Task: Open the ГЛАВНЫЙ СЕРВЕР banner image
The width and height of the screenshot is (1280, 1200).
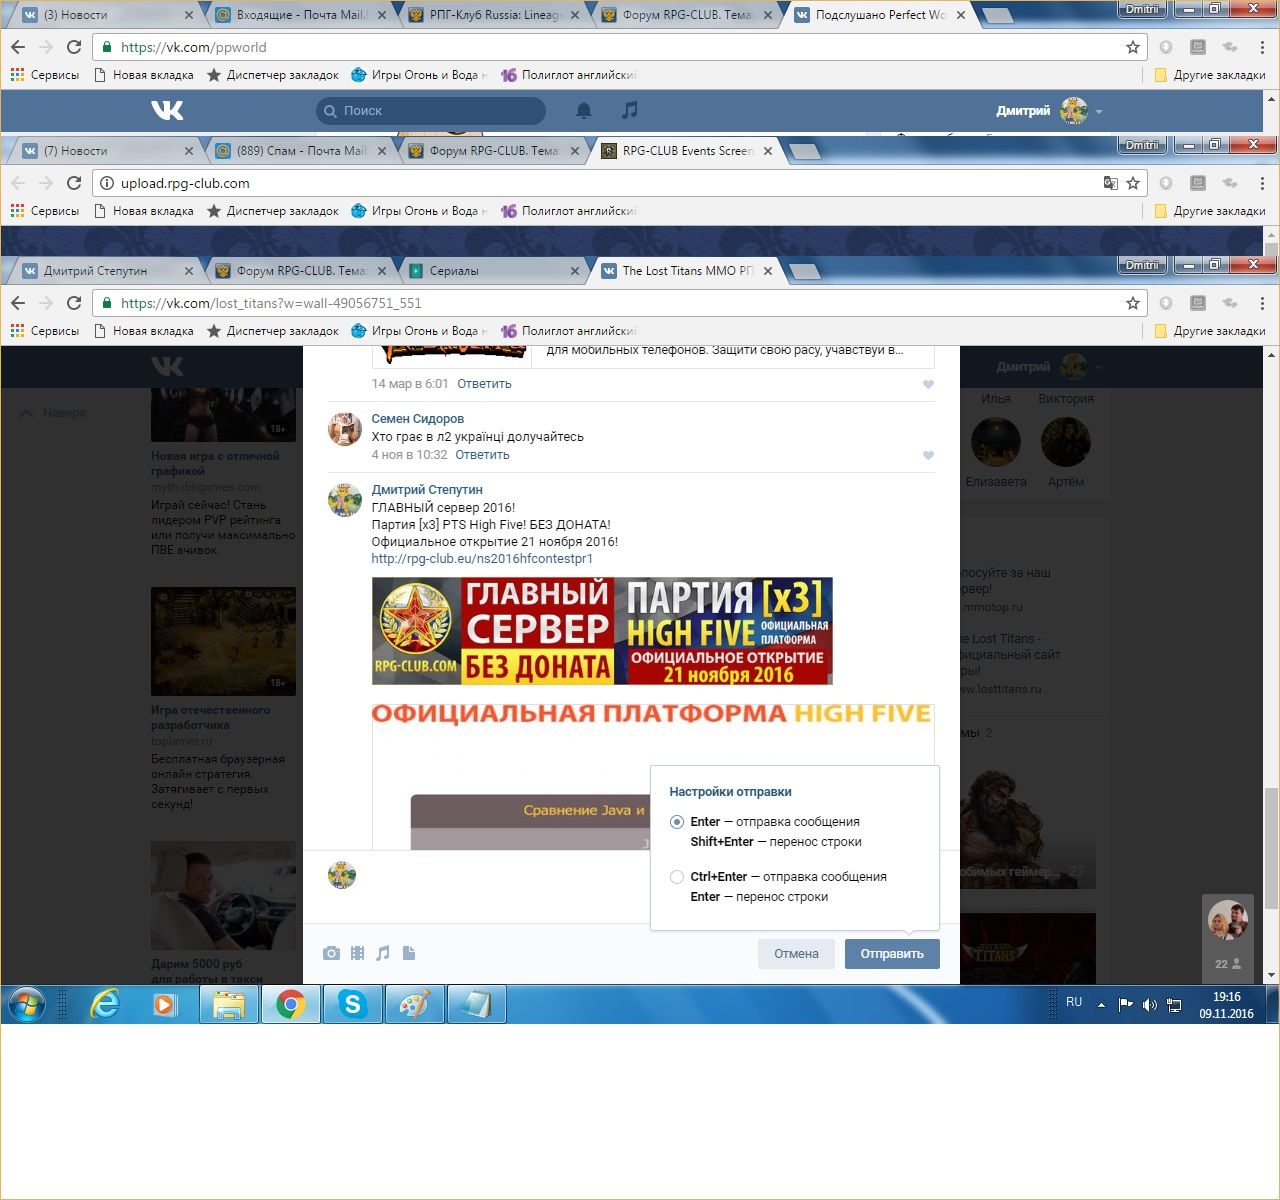Action: pyautogui.click(x=602, y=631)
